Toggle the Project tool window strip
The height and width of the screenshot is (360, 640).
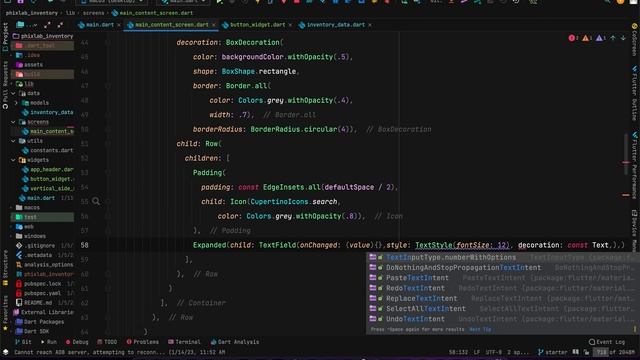[x=5, y=37]
